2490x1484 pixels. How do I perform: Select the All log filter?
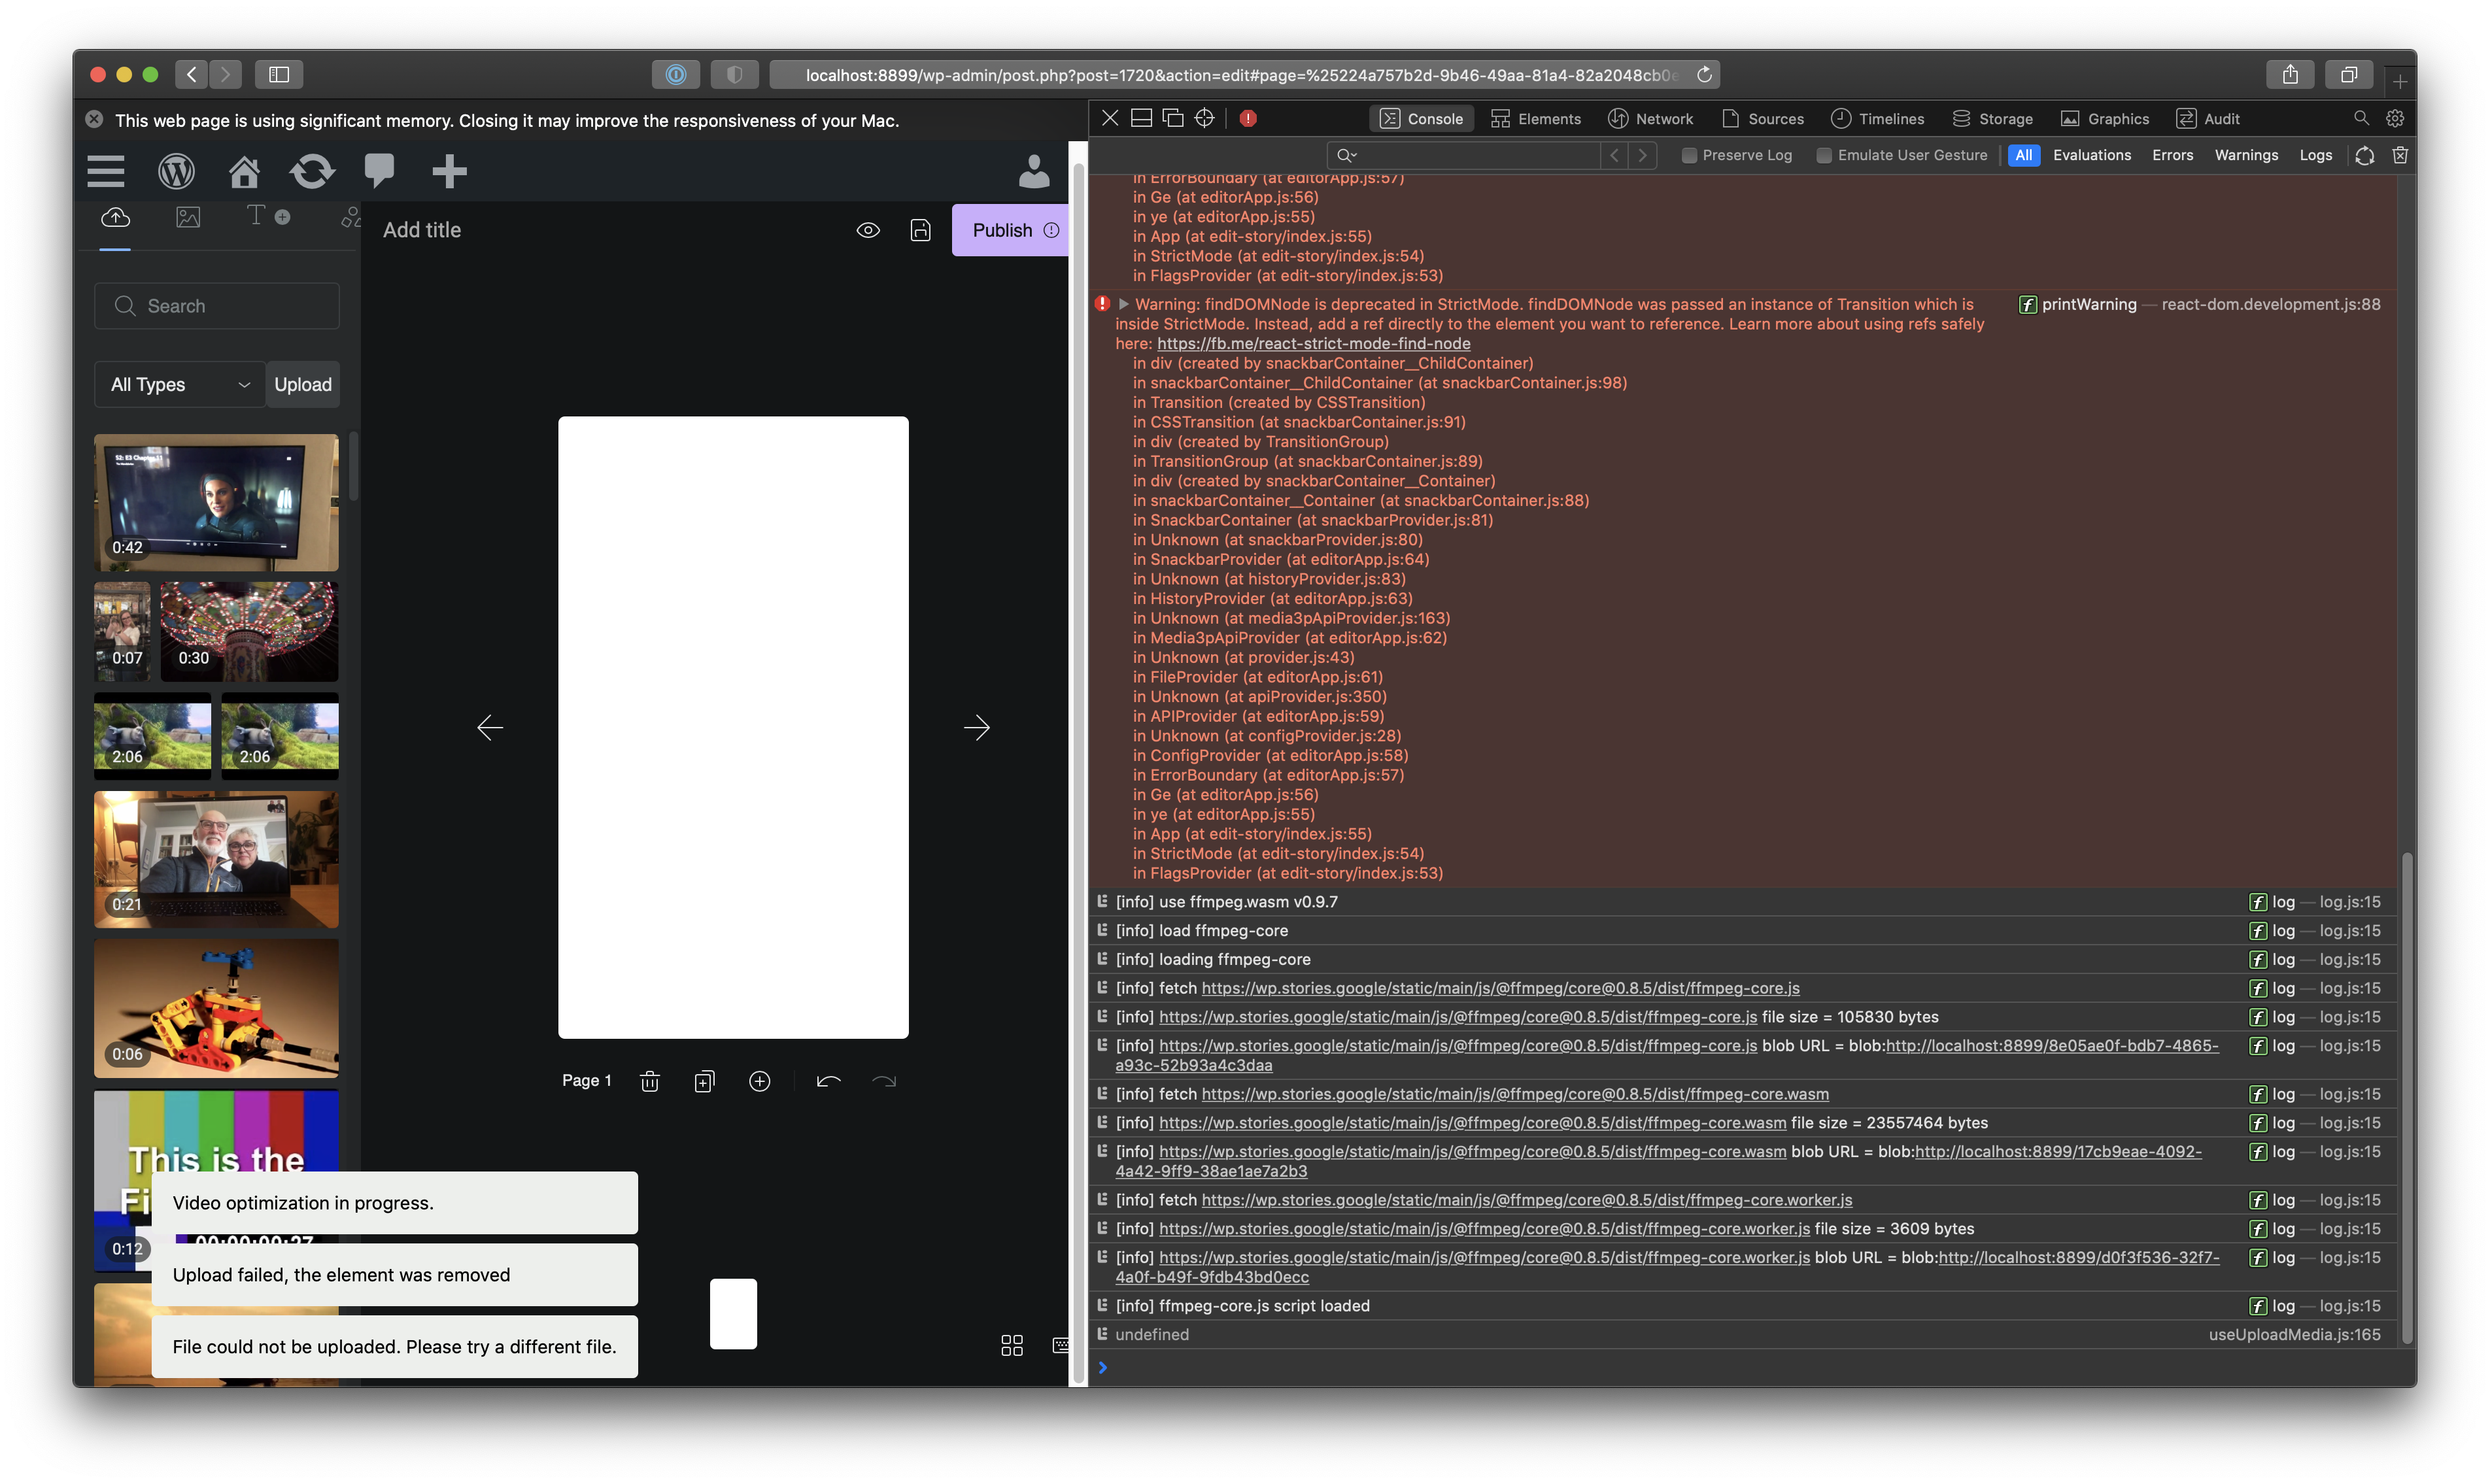tap(2023, 155)
